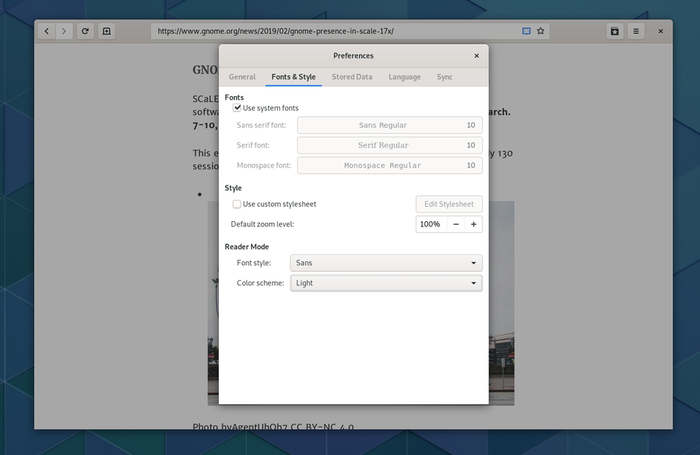Viewport: 700px width, 455px height.
Task: Enable Use custom stylesheet checkbox
Action: (237, 204)
